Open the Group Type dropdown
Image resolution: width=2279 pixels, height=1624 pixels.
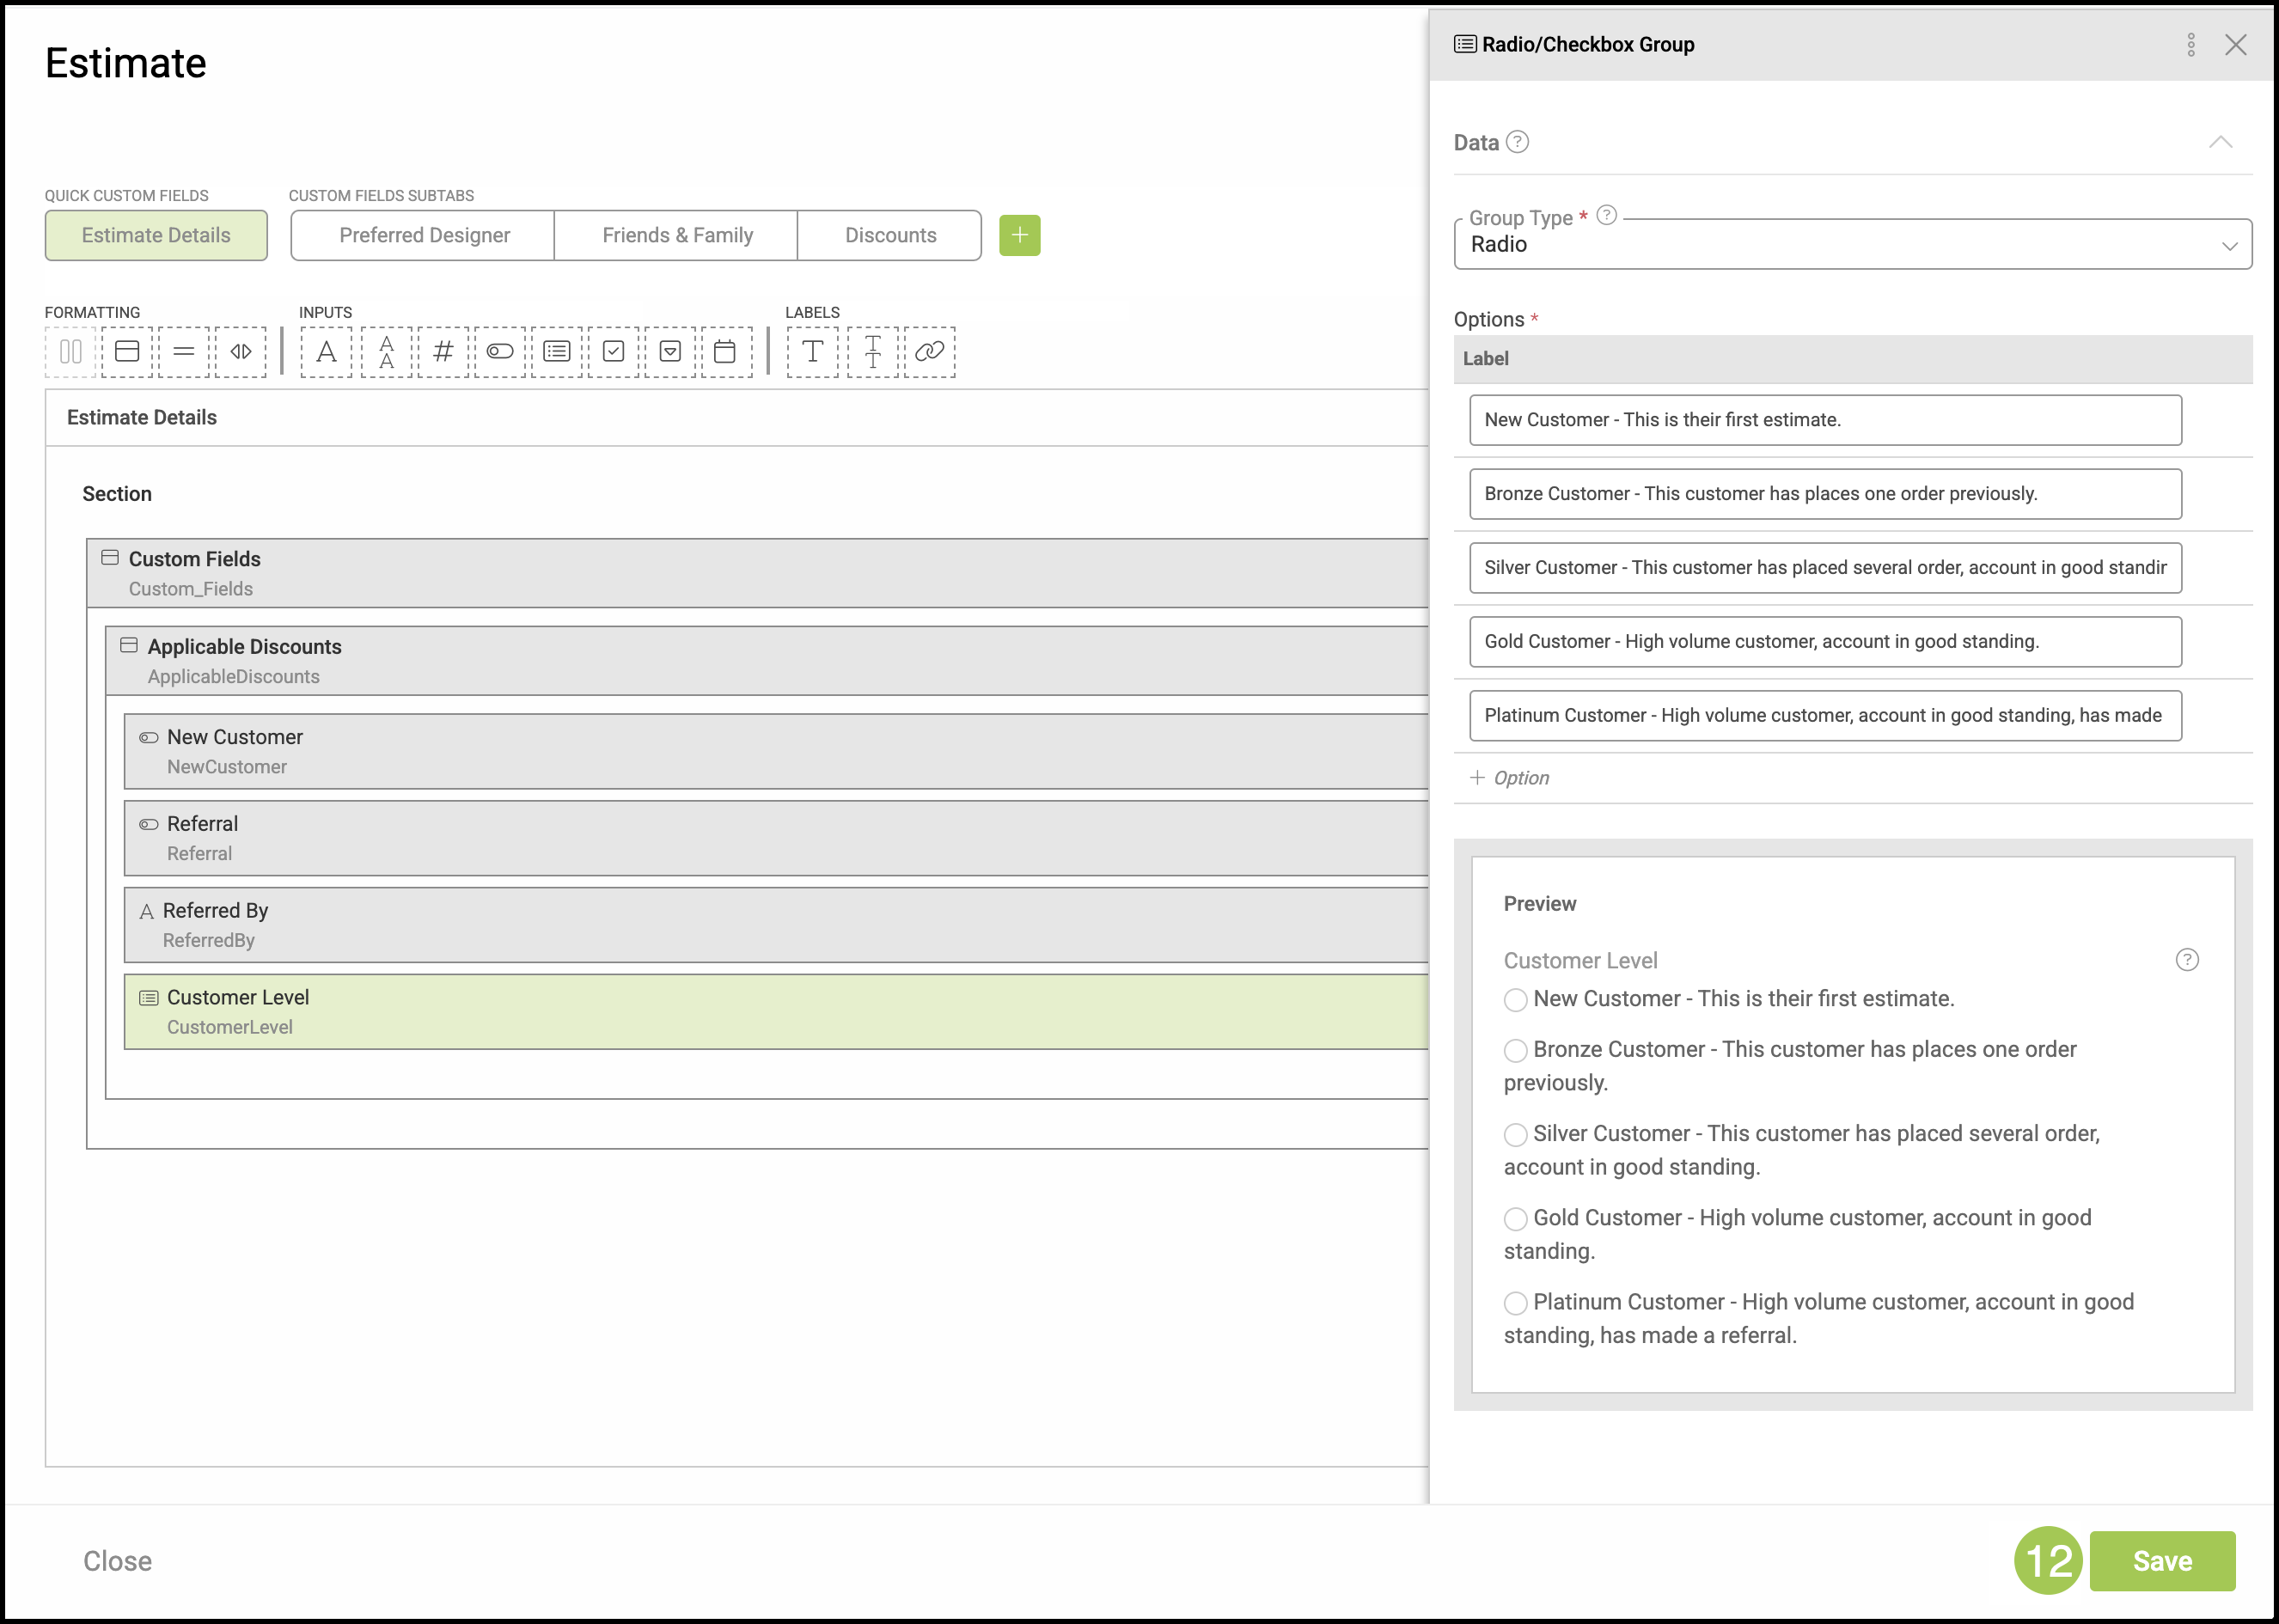pos(1851,245)
